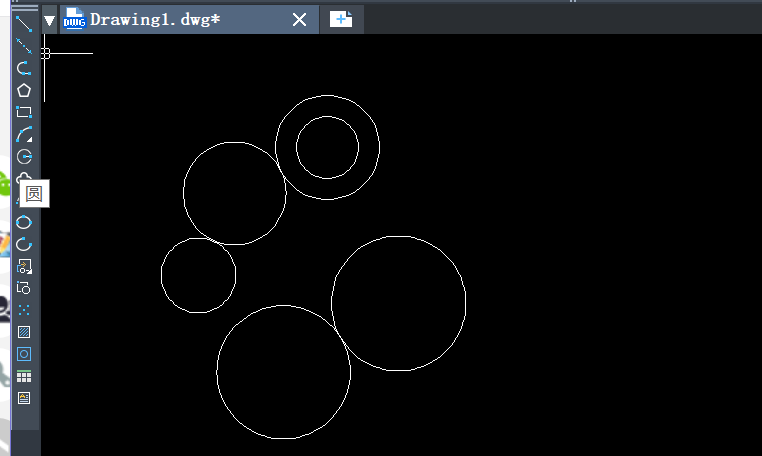
Task: Select the Arc tool
Action: [24, 134]
